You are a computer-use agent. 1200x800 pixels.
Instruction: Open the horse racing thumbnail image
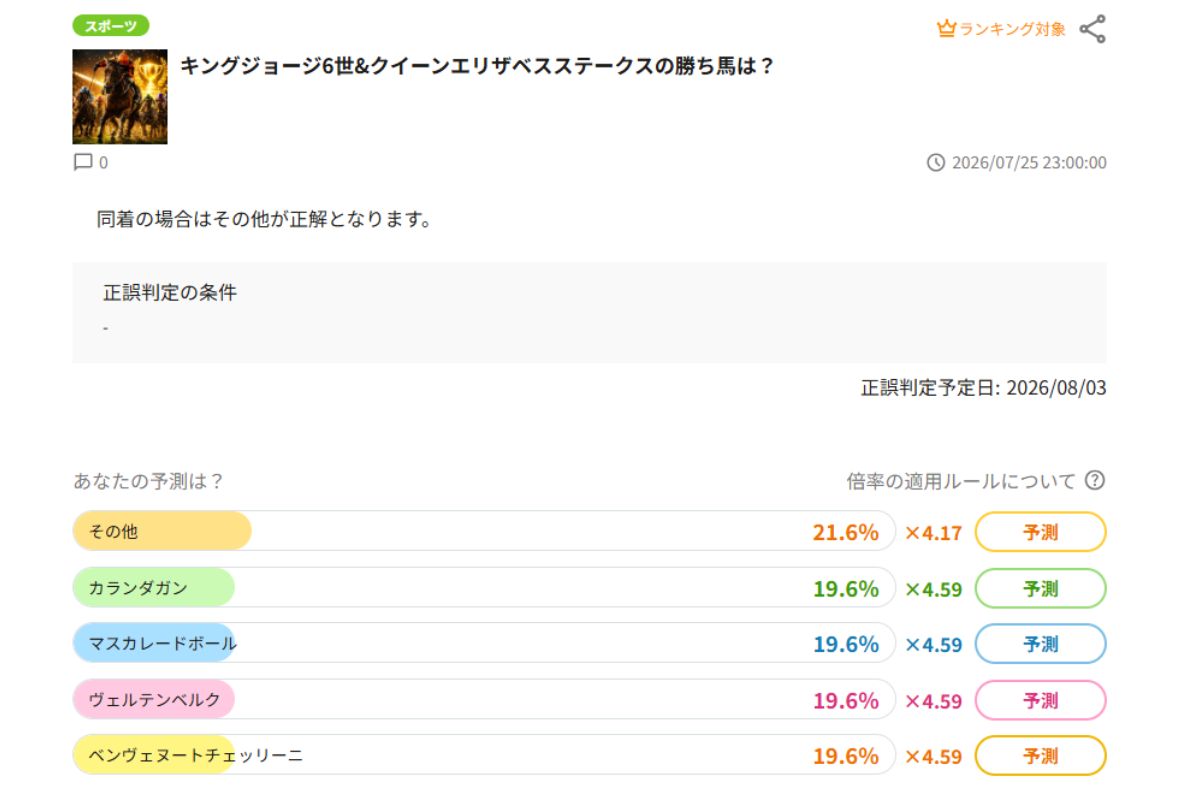(x=120, y=97)
